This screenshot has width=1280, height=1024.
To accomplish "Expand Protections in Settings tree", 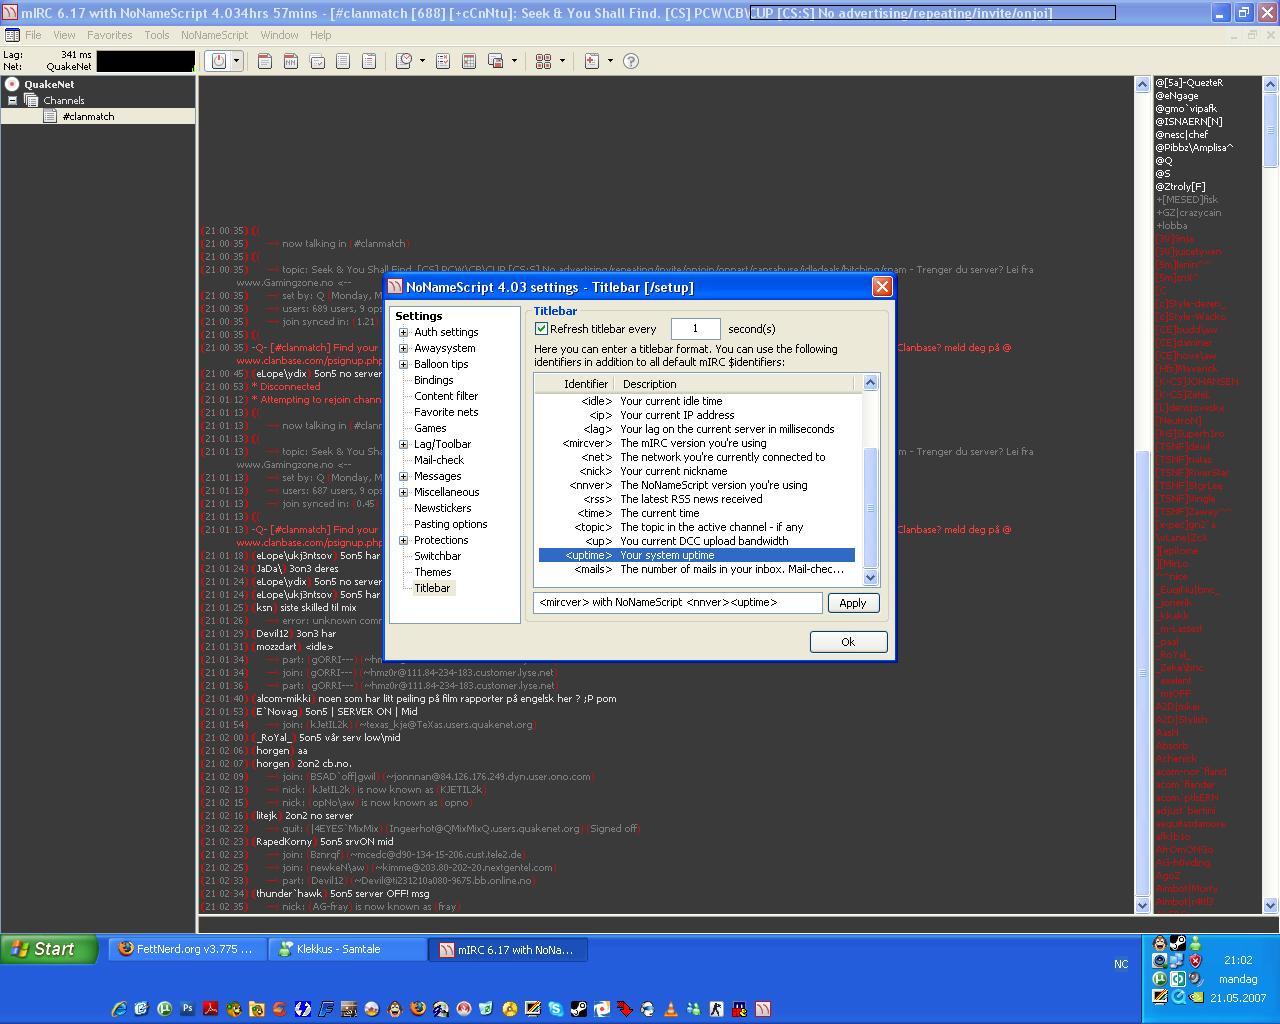I will 404,540.
